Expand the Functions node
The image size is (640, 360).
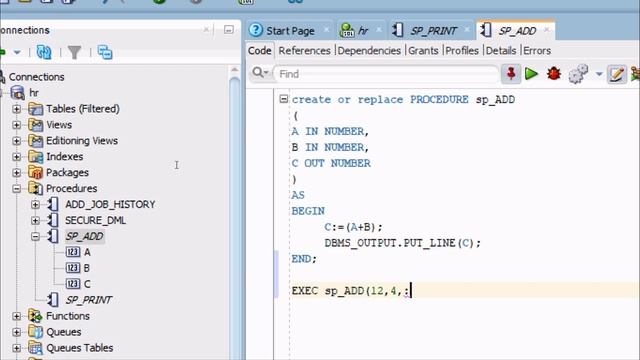click(x=16, y=316)
